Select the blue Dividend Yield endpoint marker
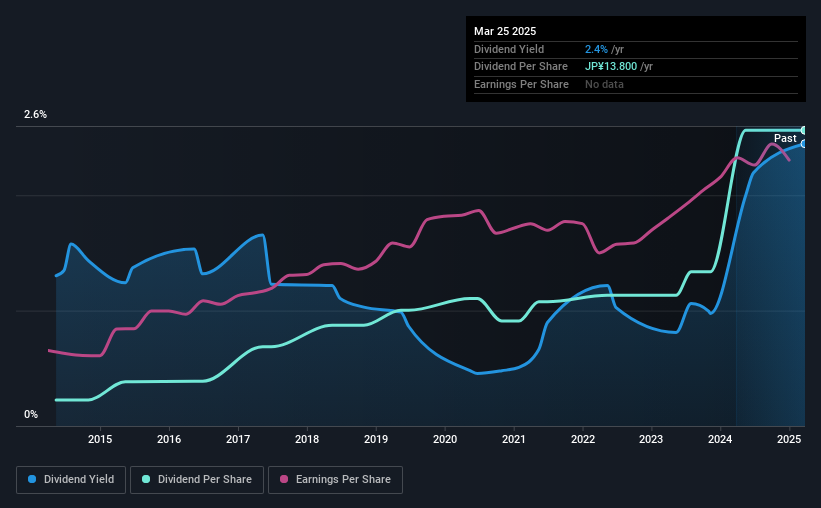821x508 pixels. click(803, 144)
